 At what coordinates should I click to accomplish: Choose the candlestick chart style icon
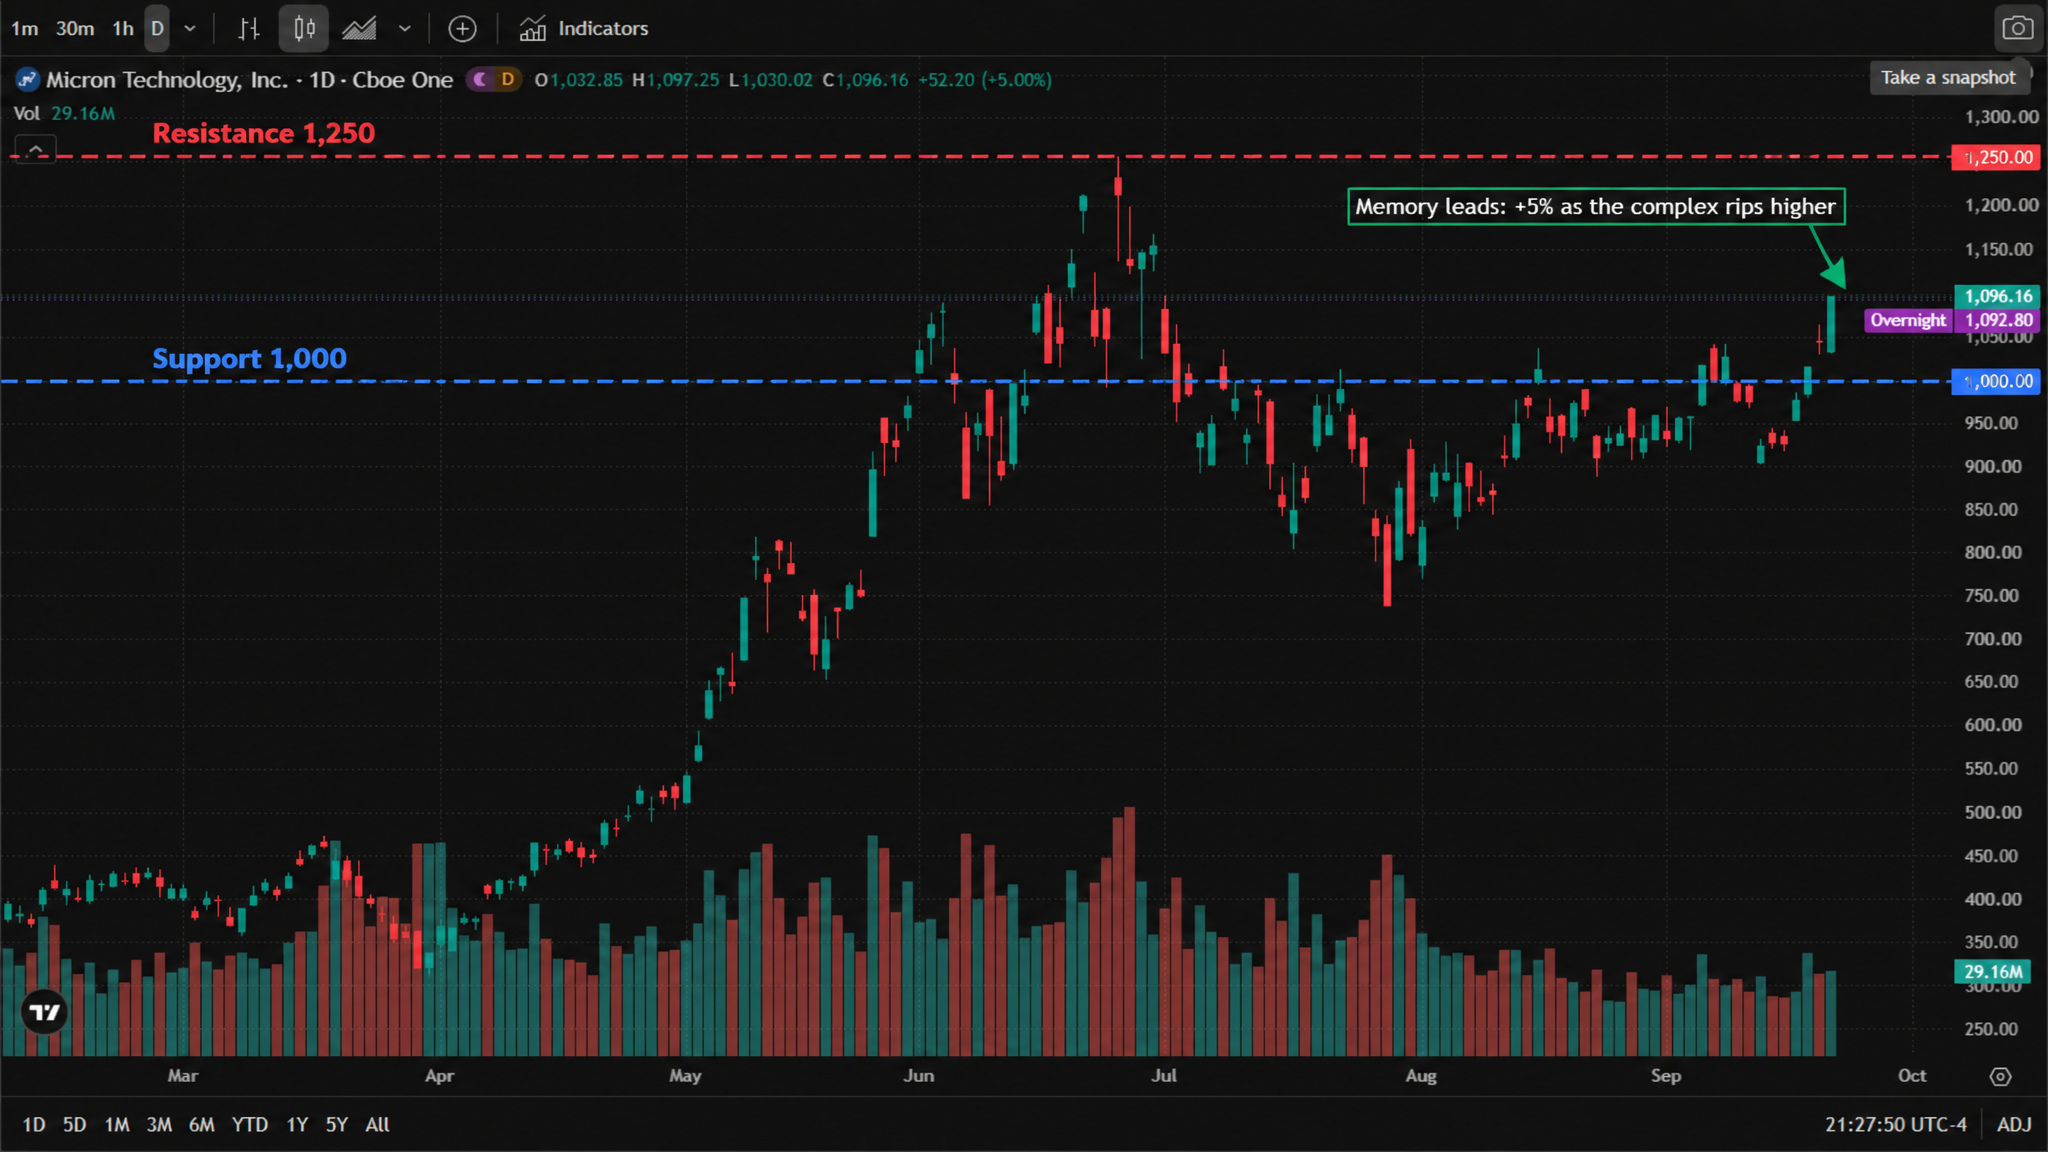point(304,29)
